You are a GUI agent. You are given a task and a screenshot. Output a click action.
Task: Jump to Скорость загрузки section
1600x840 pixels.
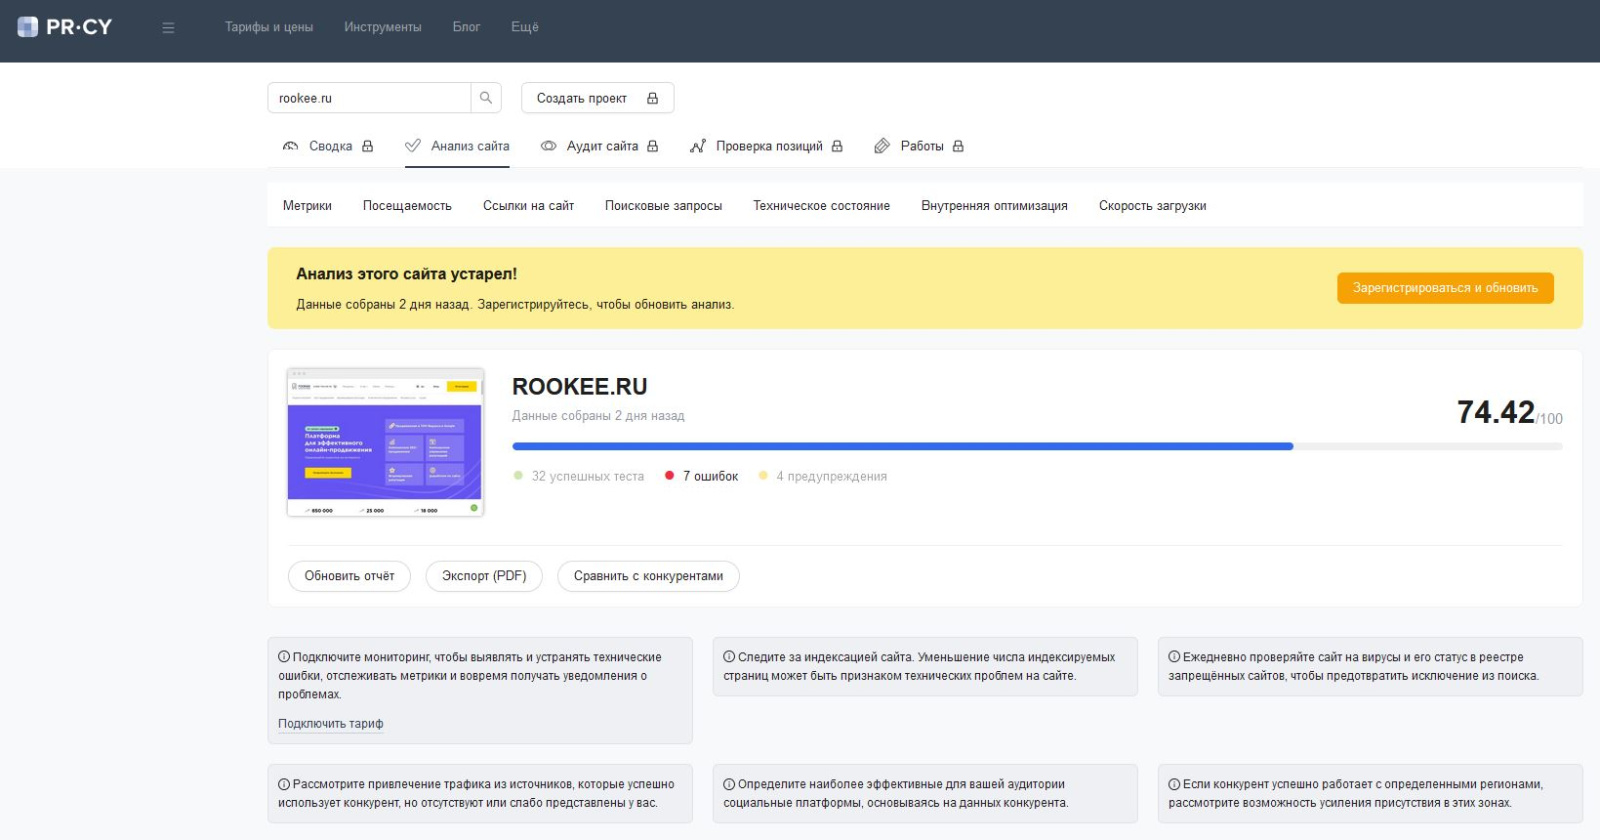click(x=1152, y=206)
